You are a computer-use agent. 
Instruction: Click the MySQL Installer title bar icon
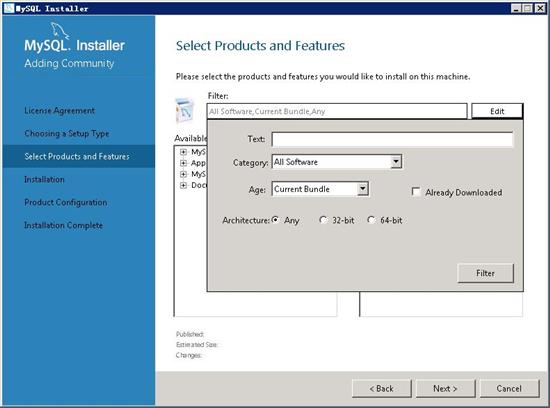pos(9,8)
